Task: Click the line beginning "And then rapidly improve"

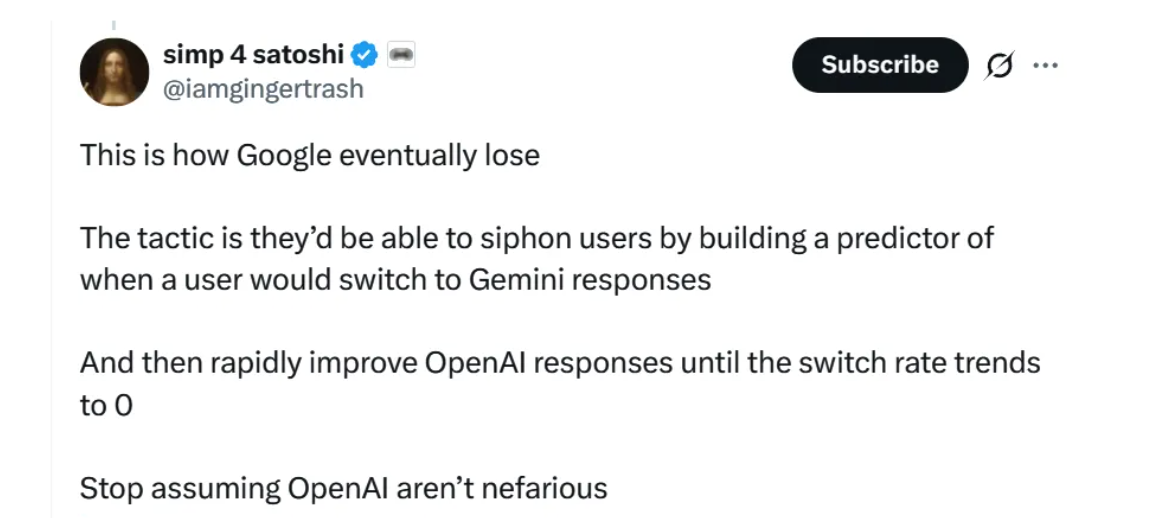Action: pyautogui.click(x=559, y=362)
